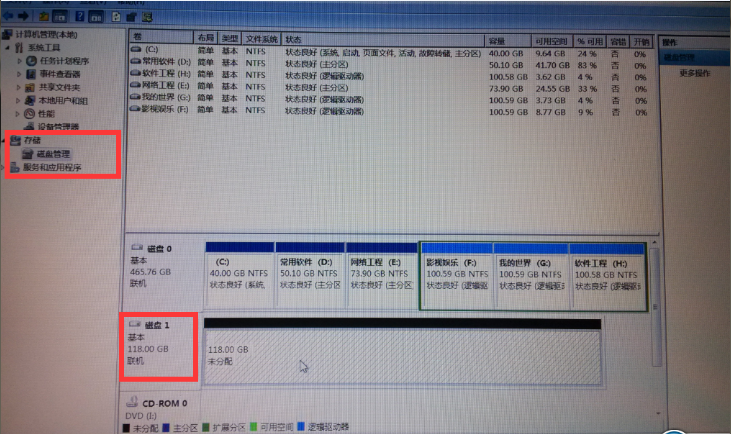
Task: Click the 设备管理器 device icon
Action: tap(29, 126)
